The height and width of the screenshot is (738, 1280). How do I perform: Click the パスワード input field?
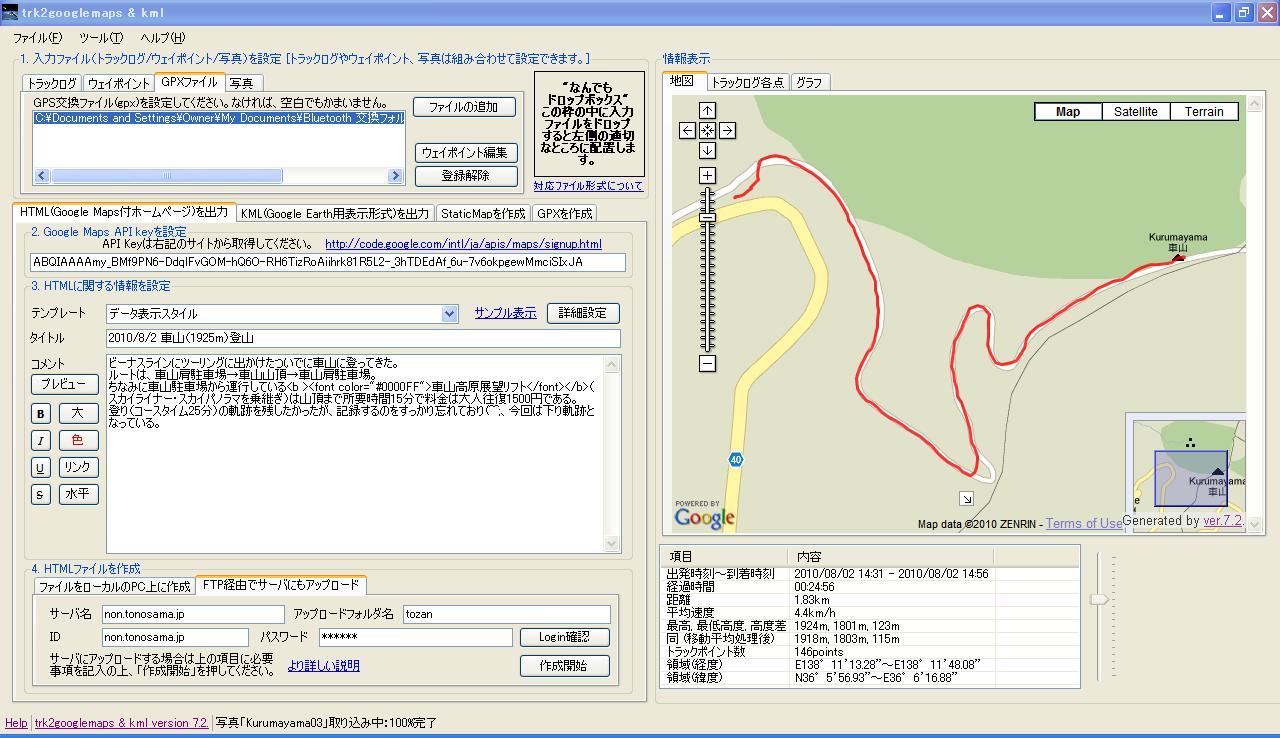point(415,637)
